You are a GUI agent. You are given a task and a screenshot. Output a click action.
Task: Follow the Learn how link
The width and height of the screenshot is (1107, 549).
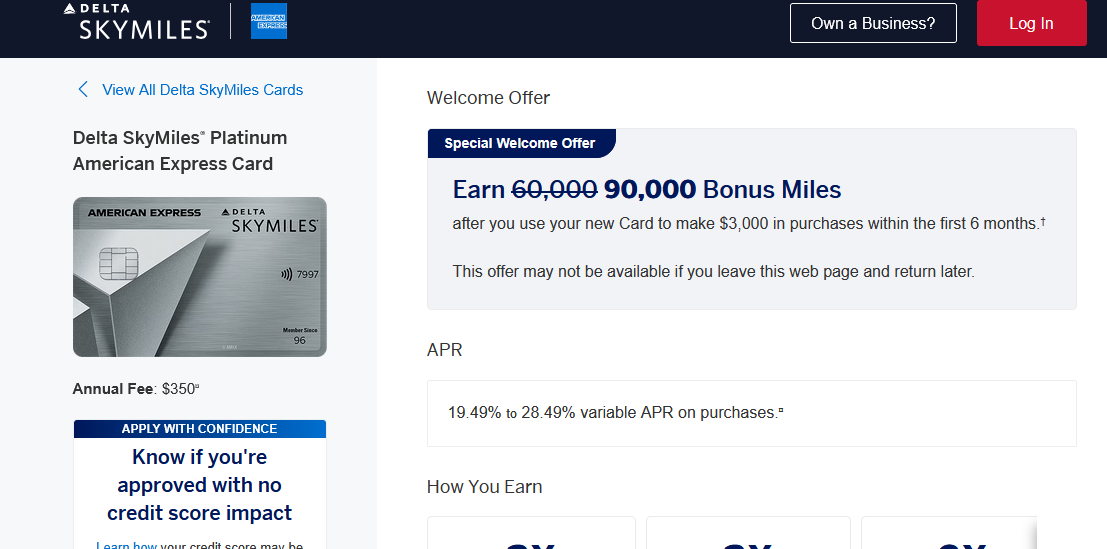tap(127, 546)
